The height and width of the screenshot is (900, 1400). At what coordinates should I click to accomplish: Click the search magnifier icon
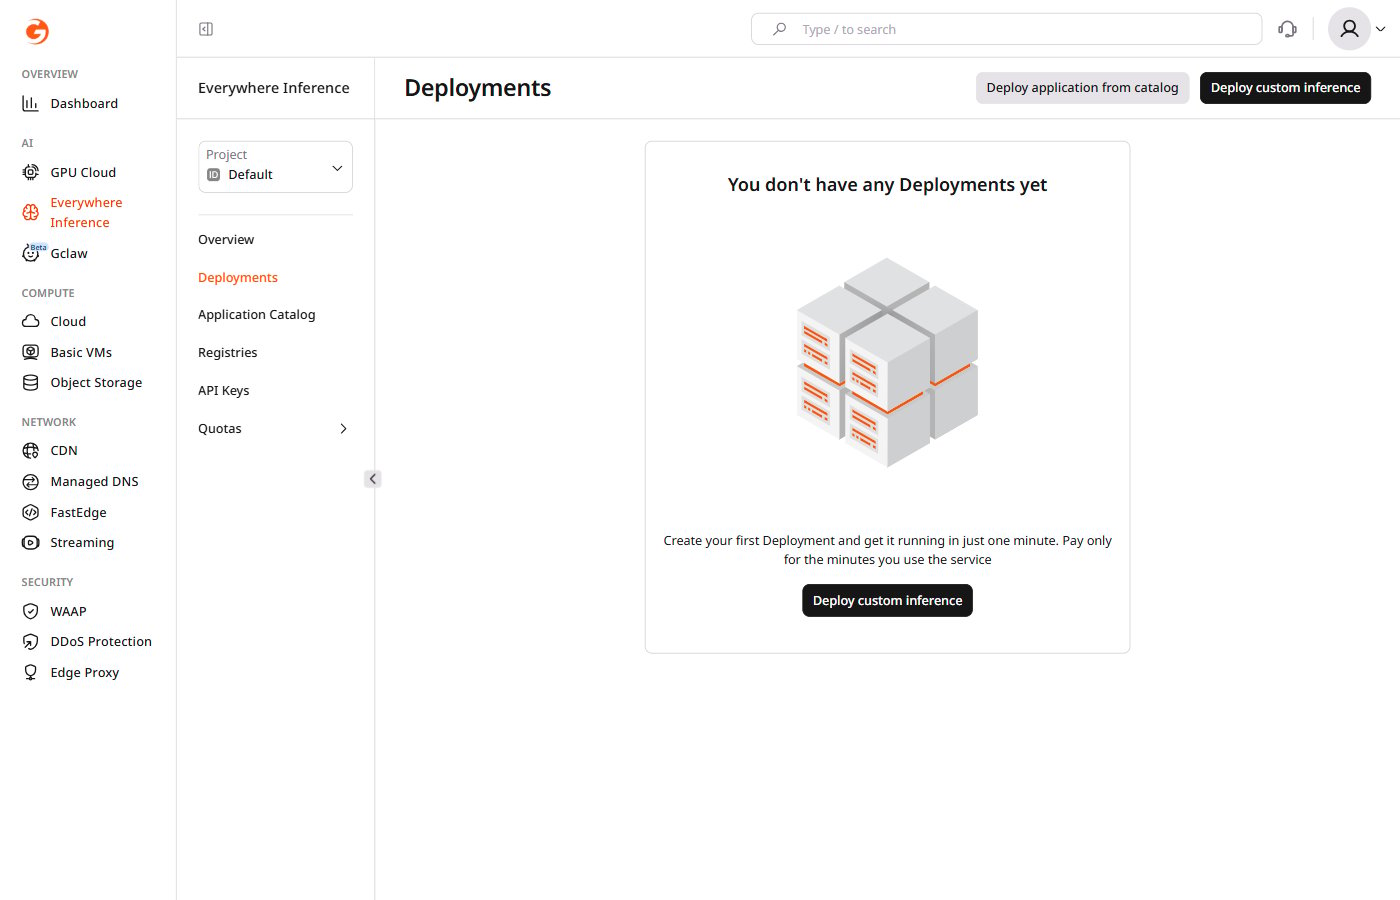[x=780, y=29]
